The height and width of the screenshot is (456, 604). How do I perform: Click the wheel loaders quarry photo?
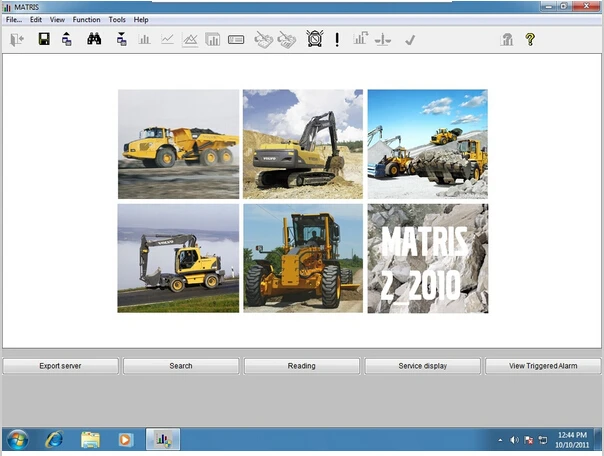point(428,144)
